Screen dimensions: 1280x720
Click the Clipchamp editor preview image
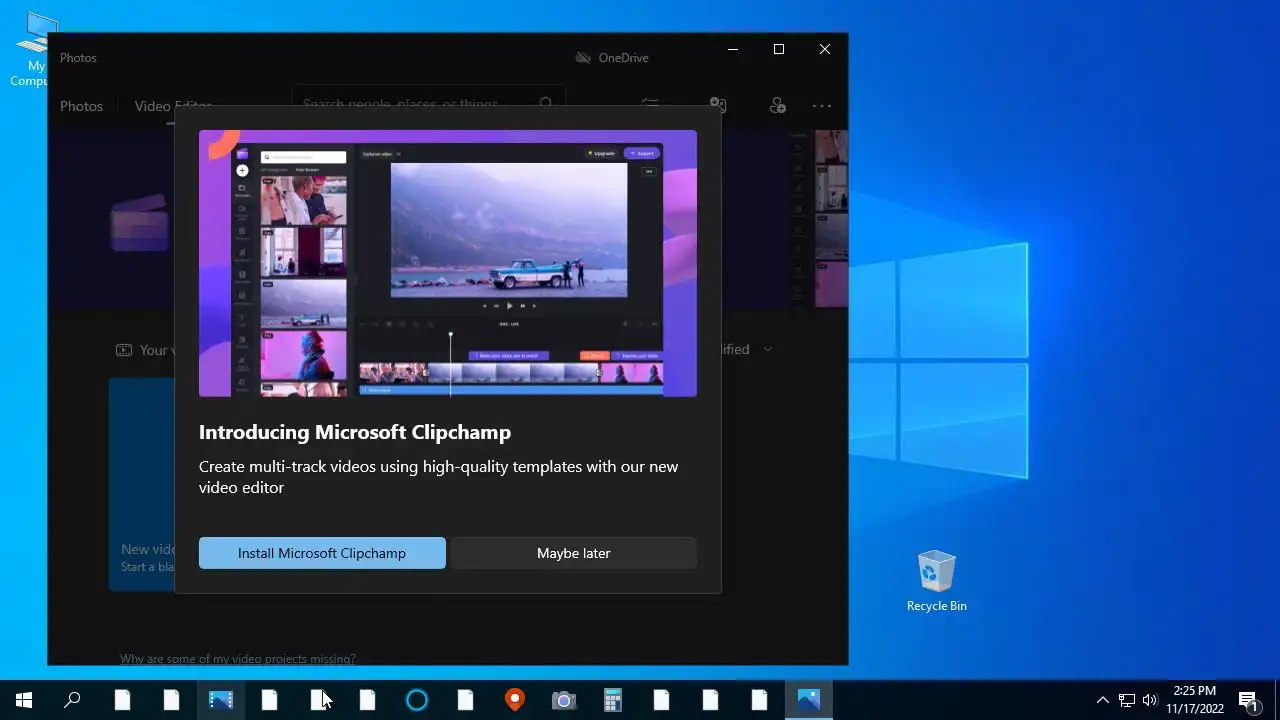click(448, 263)
